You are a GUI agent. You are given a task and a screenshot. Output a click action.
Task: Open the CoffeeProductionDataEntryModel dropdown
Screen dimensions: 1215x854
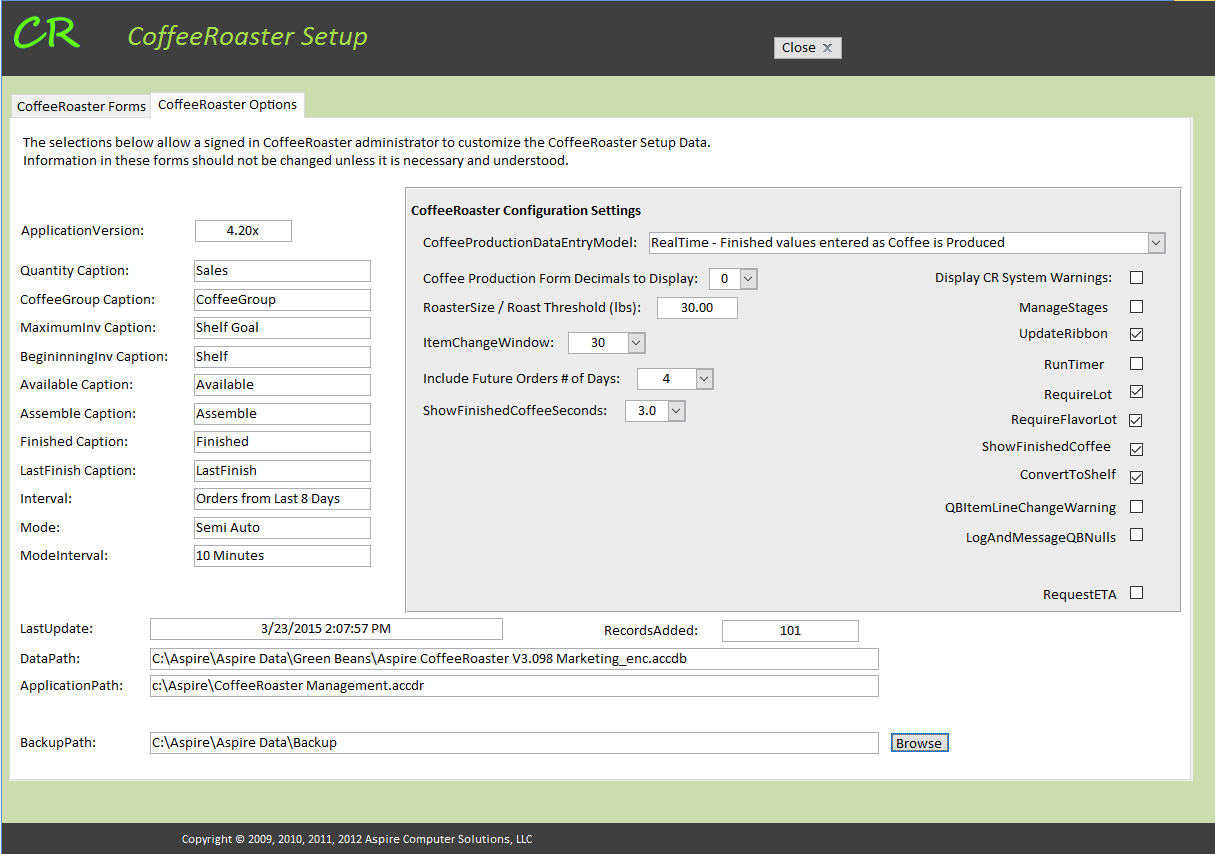point(1156,243)
